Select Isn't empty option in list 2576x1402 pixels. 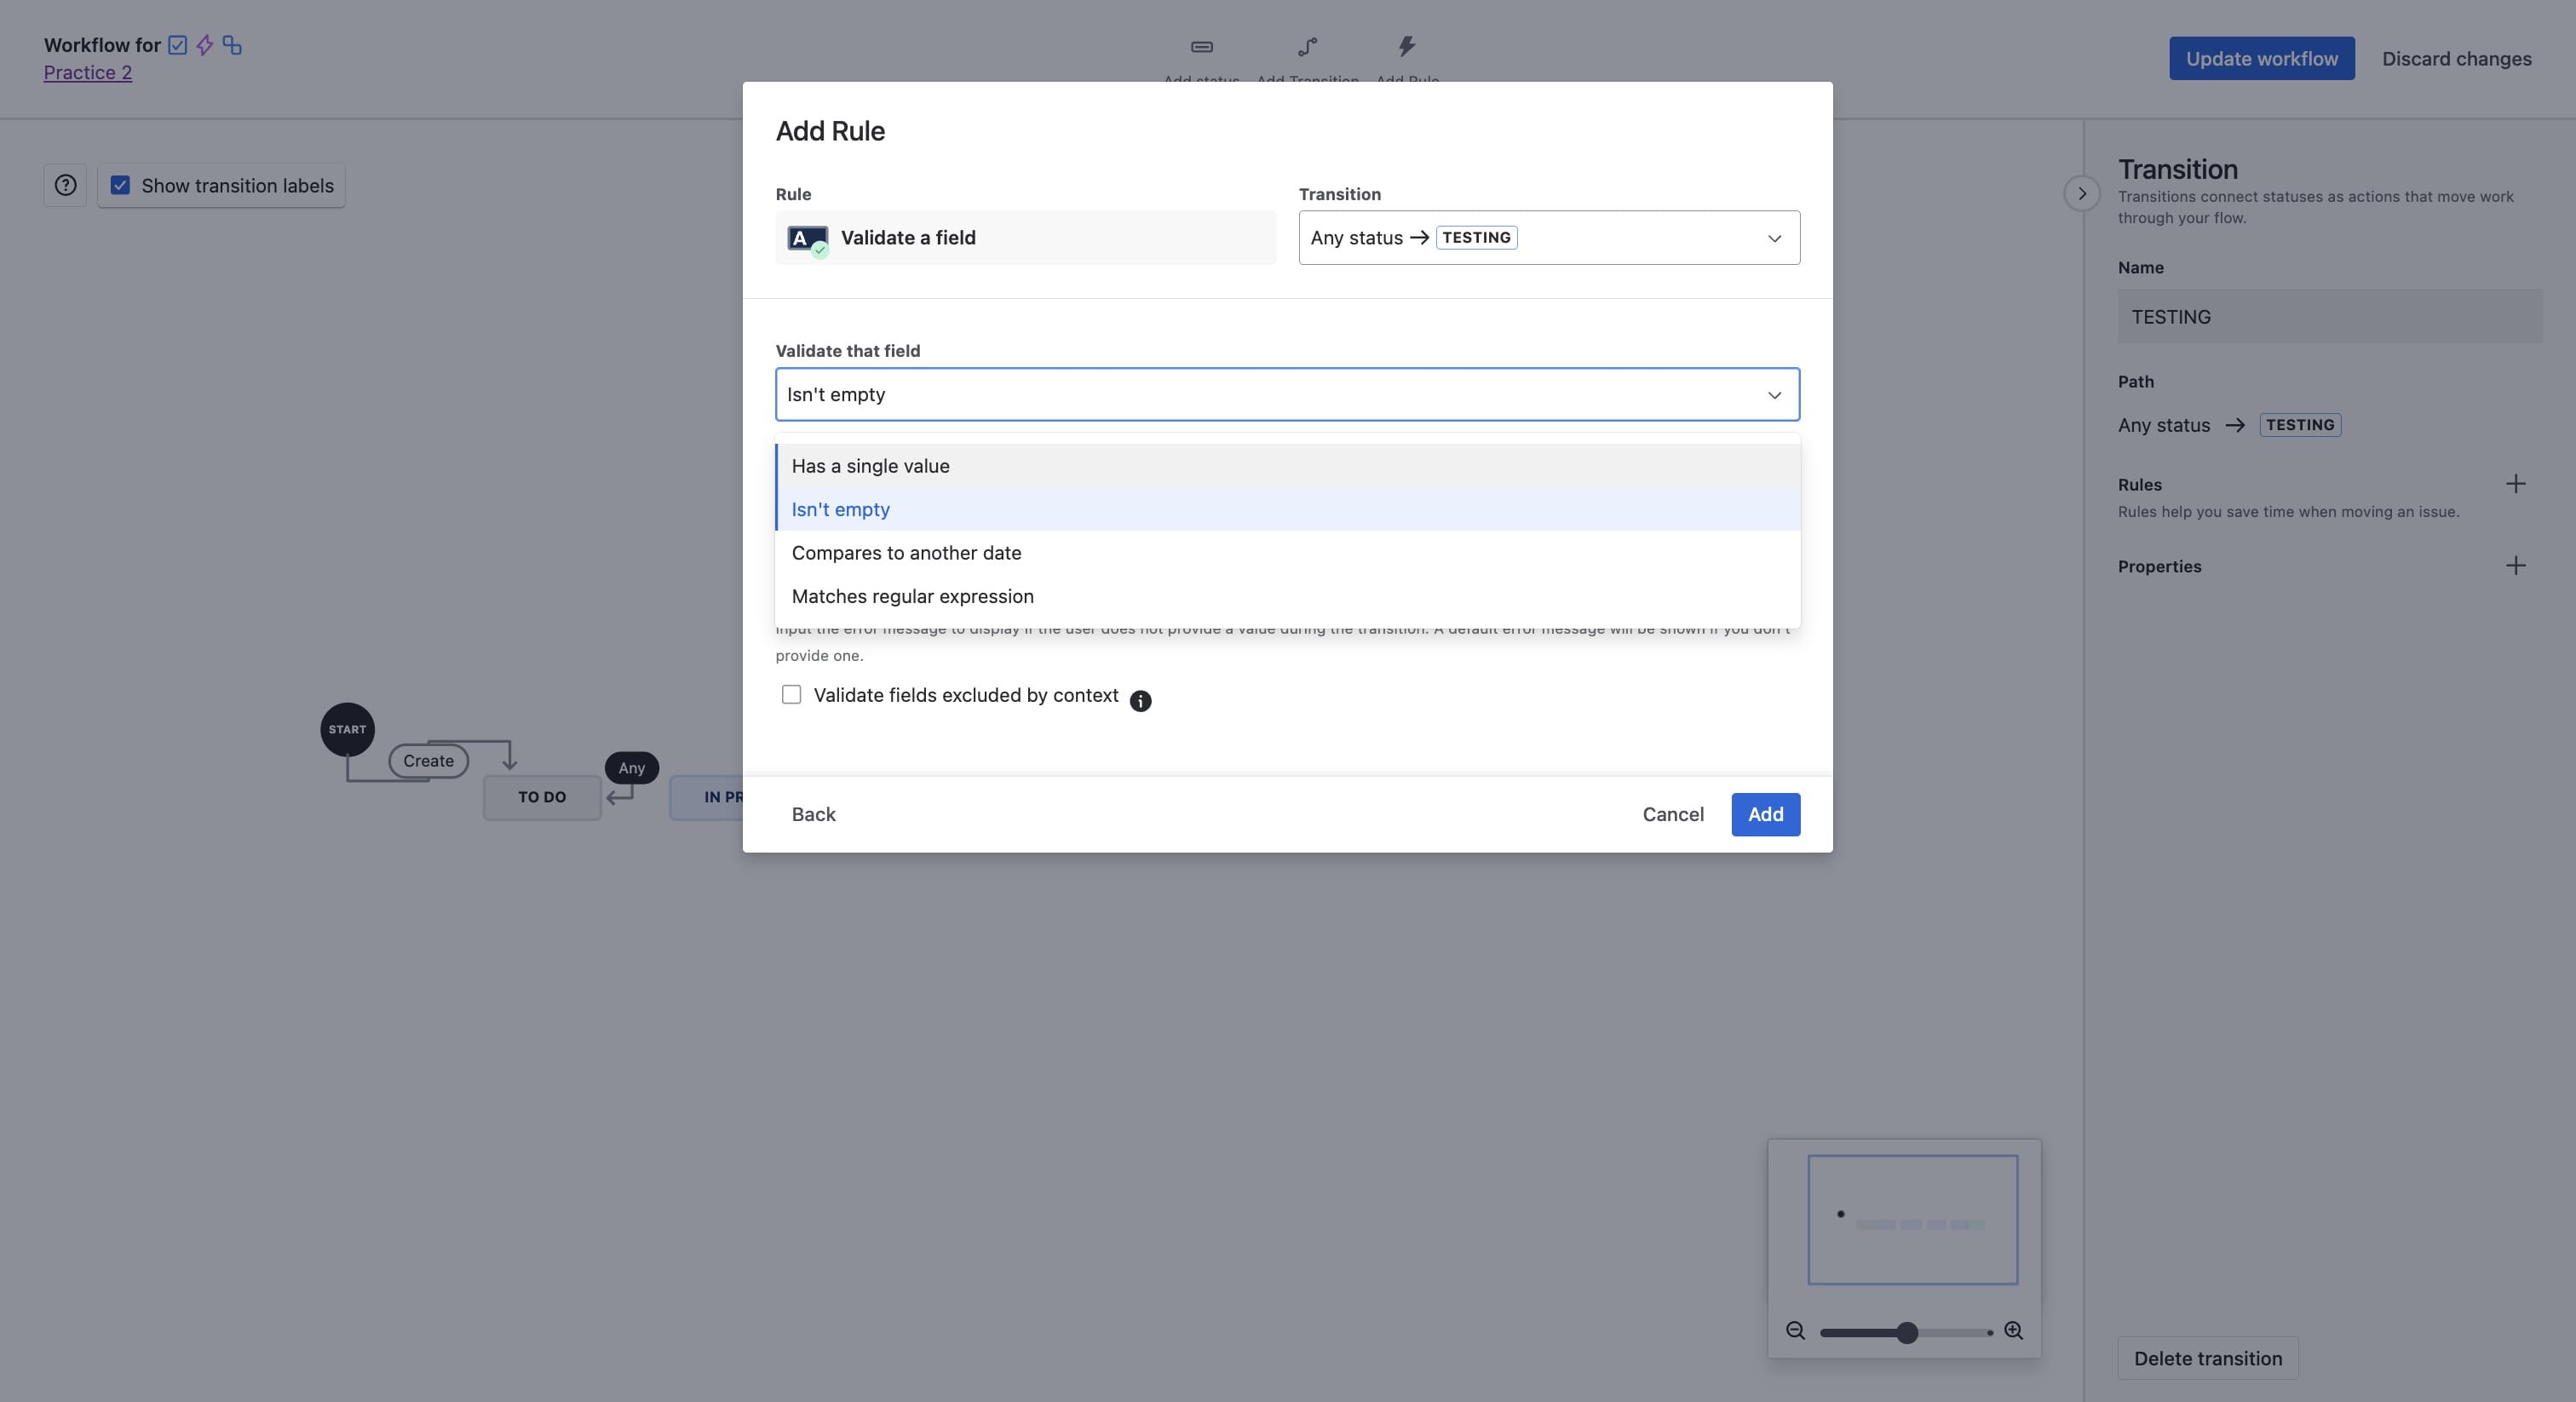(1288, 509)
